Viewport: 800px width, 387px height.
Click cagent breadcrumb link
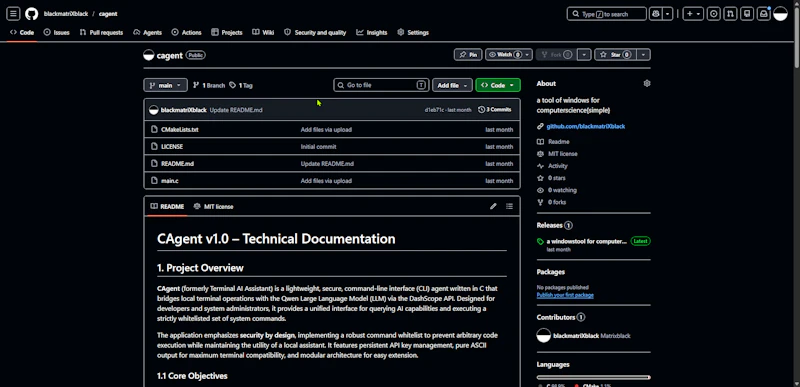[x=108, y=14]
